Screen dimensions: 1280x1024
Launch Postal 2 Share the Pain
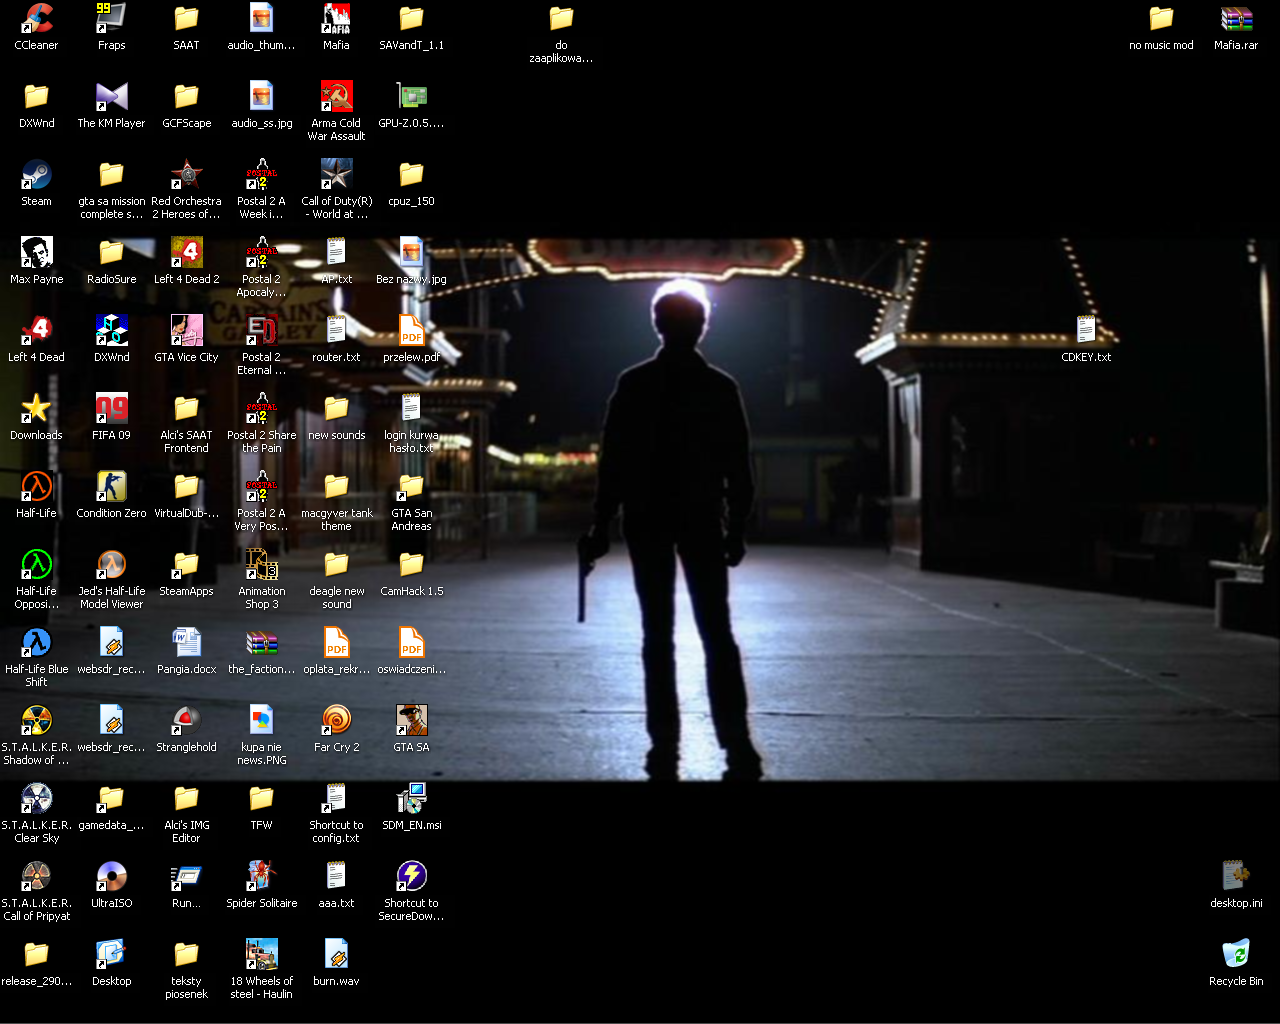click(261, 408)
